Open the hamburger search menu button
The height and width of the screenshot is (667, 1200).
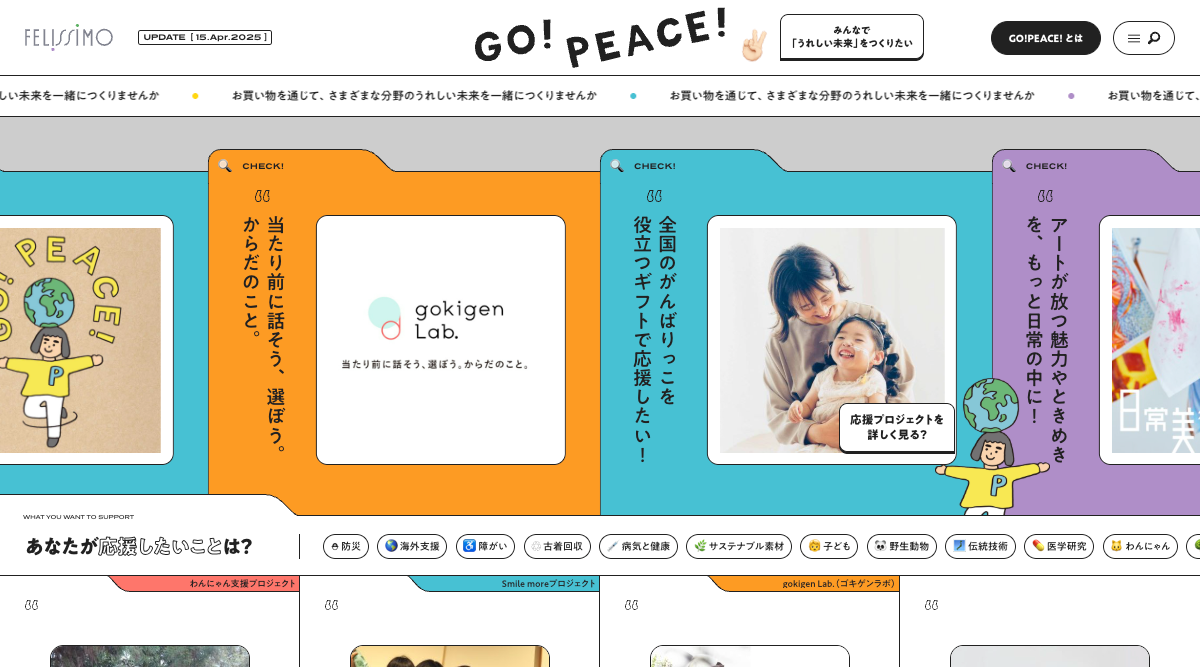coord(1144,38)
